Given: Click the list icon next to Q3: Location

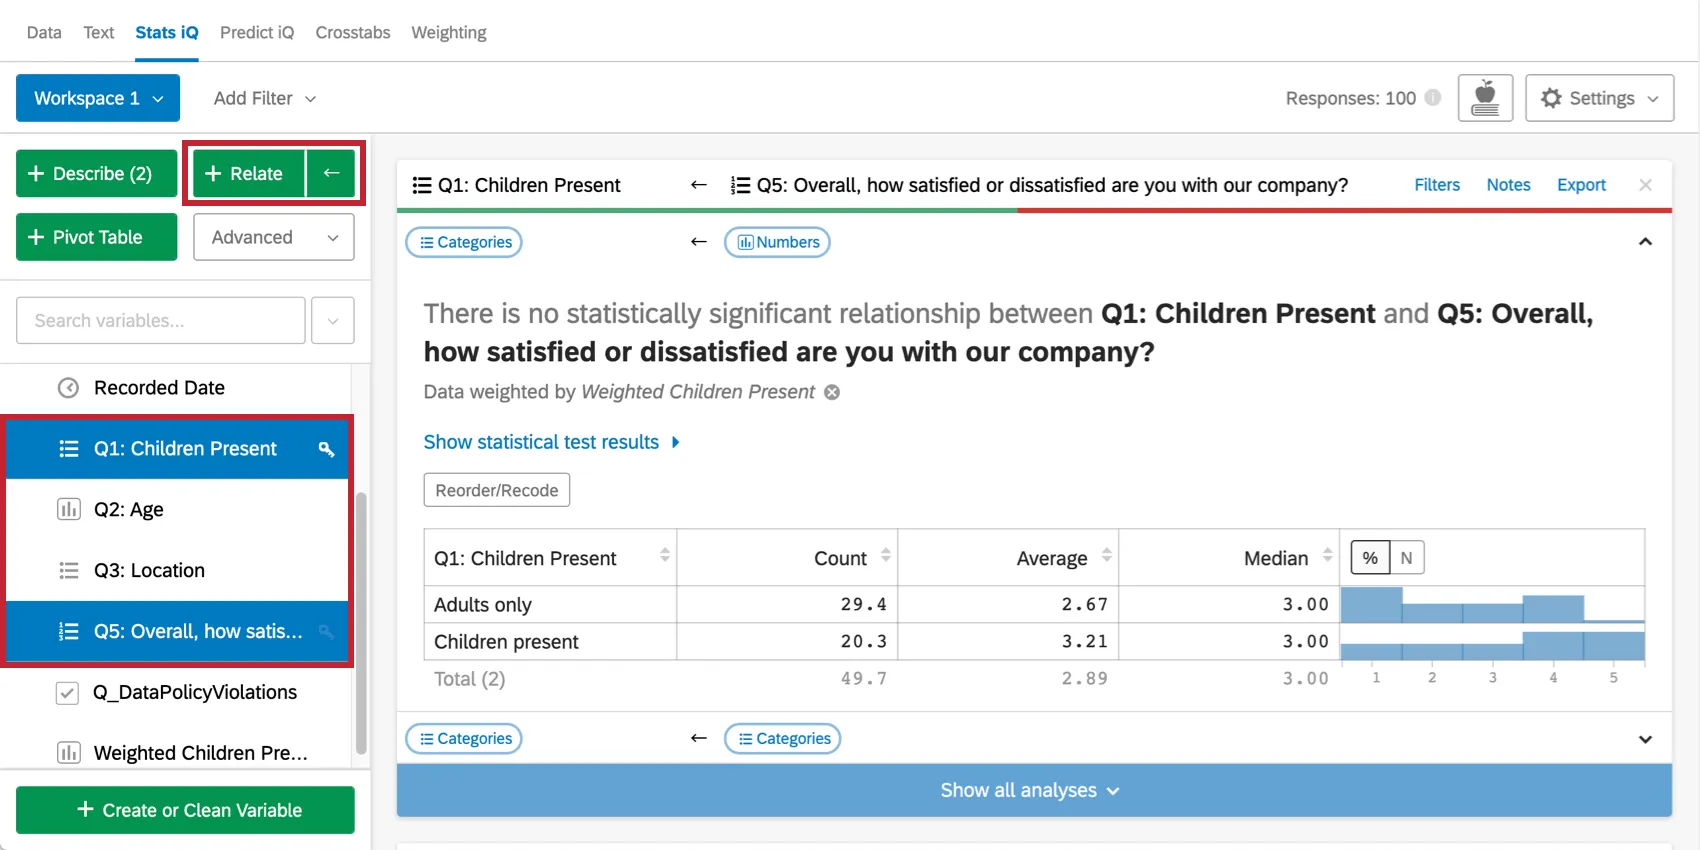Looking at the screenshot, I should (68, 570).
